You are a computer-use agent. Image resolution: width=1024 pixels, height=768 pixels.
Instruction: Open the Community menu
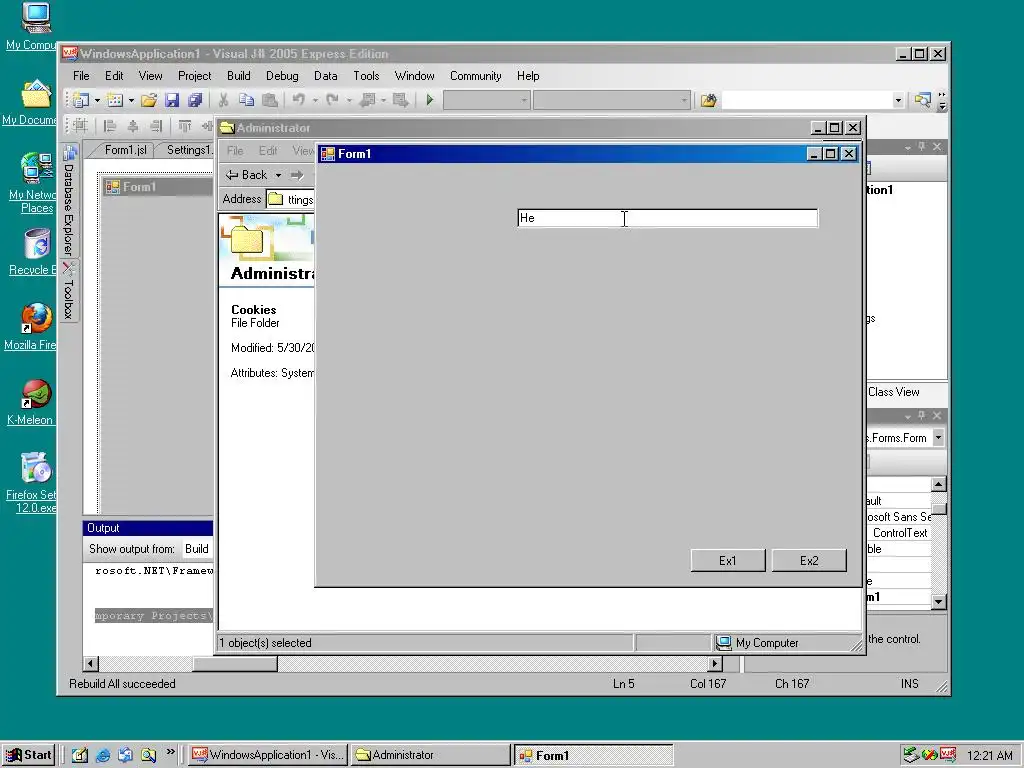point(475,76)
